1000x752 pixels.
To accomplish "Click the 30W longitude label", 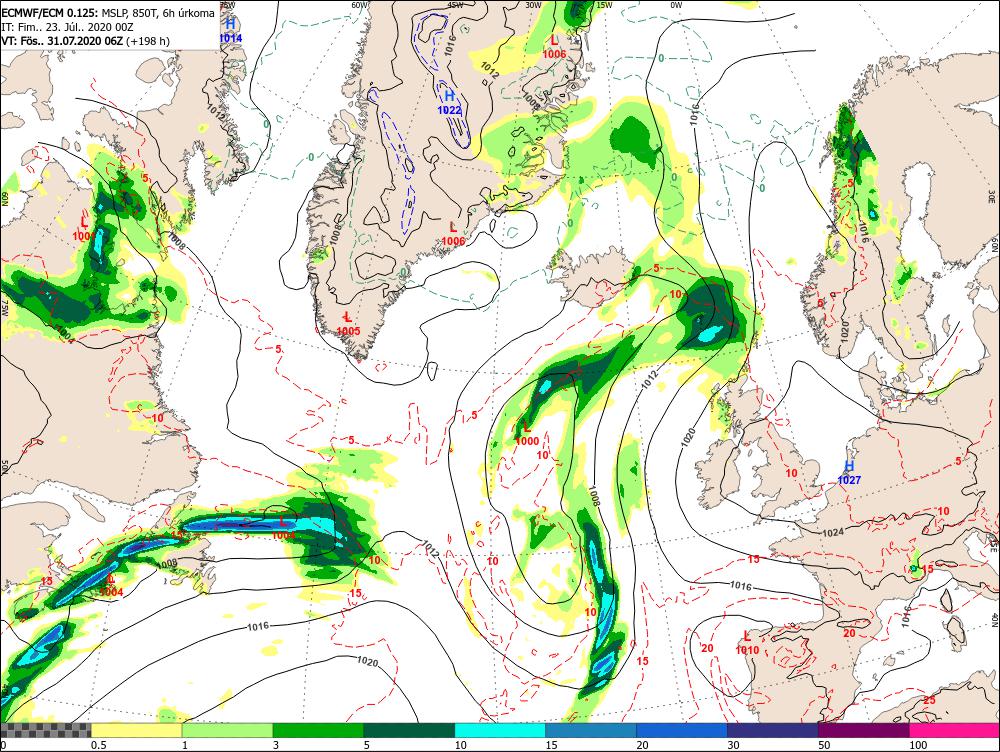I will 533,5.
